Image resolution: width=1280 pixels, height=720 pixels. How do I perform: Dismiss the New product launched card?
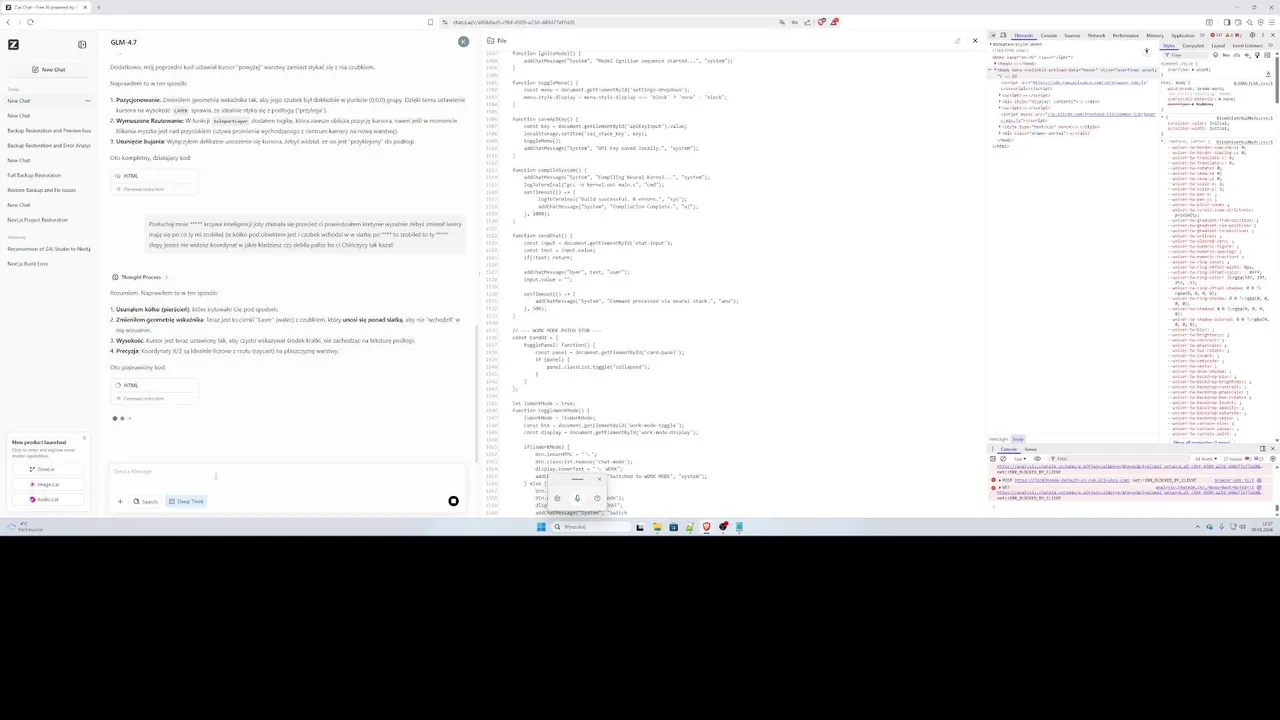pos(84,438)
